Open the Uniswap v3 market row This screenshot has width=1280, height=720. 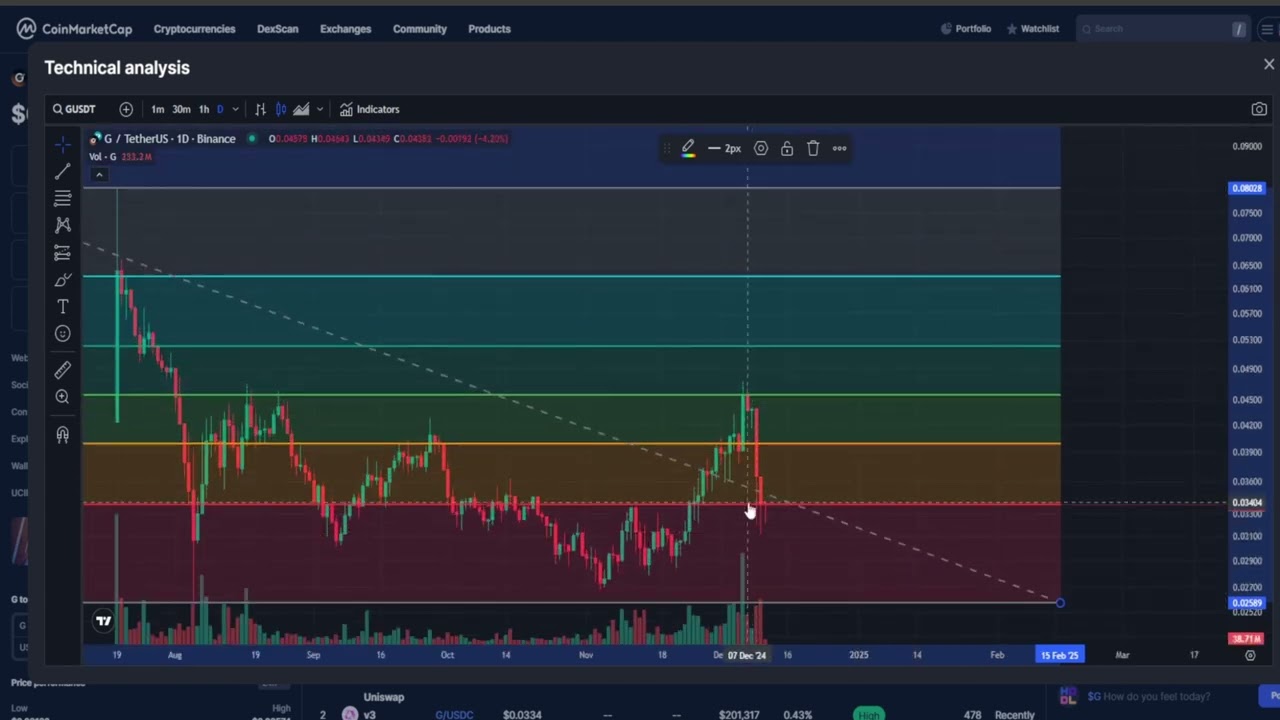[x=383, y=706]
